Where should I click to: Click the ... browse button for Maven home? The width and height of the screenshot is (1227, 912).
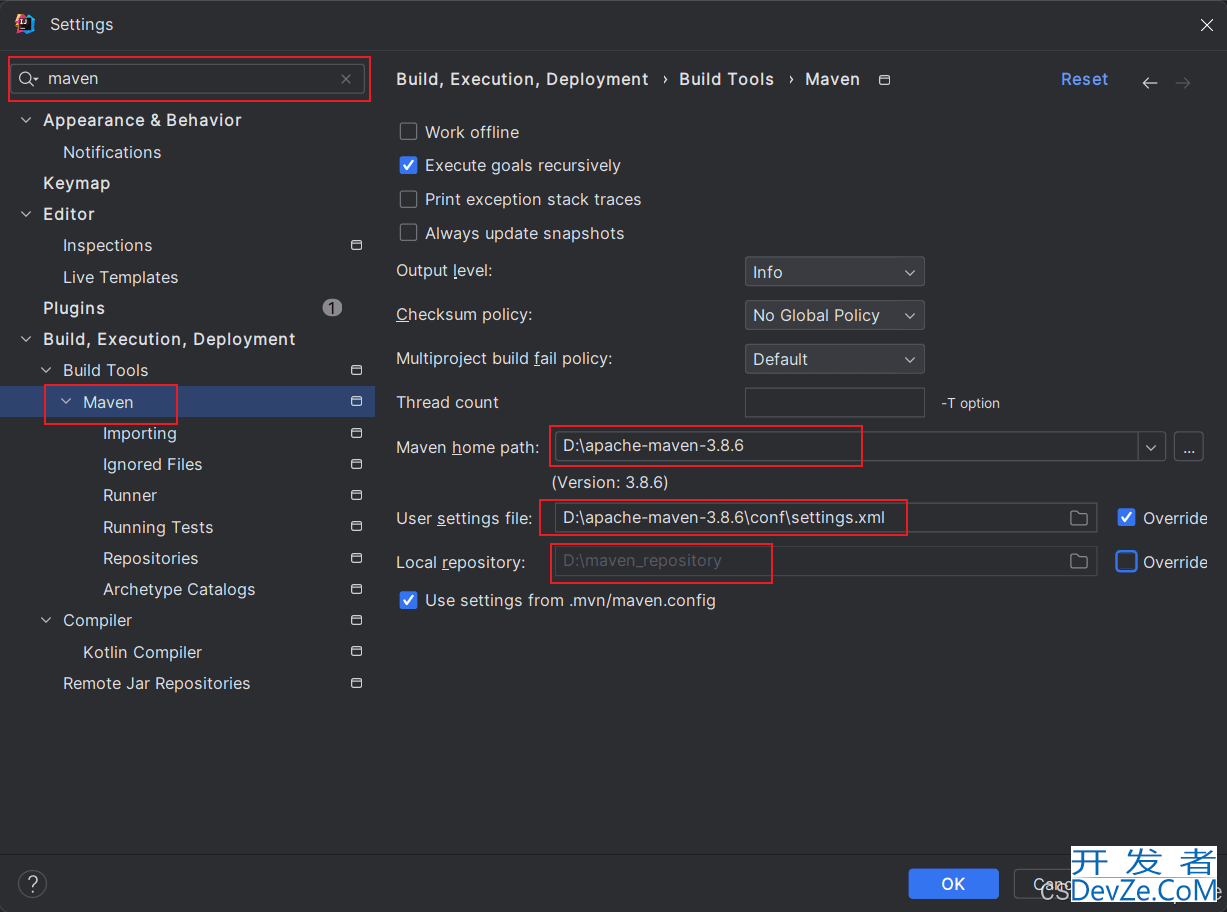[x=1188, y=447]
